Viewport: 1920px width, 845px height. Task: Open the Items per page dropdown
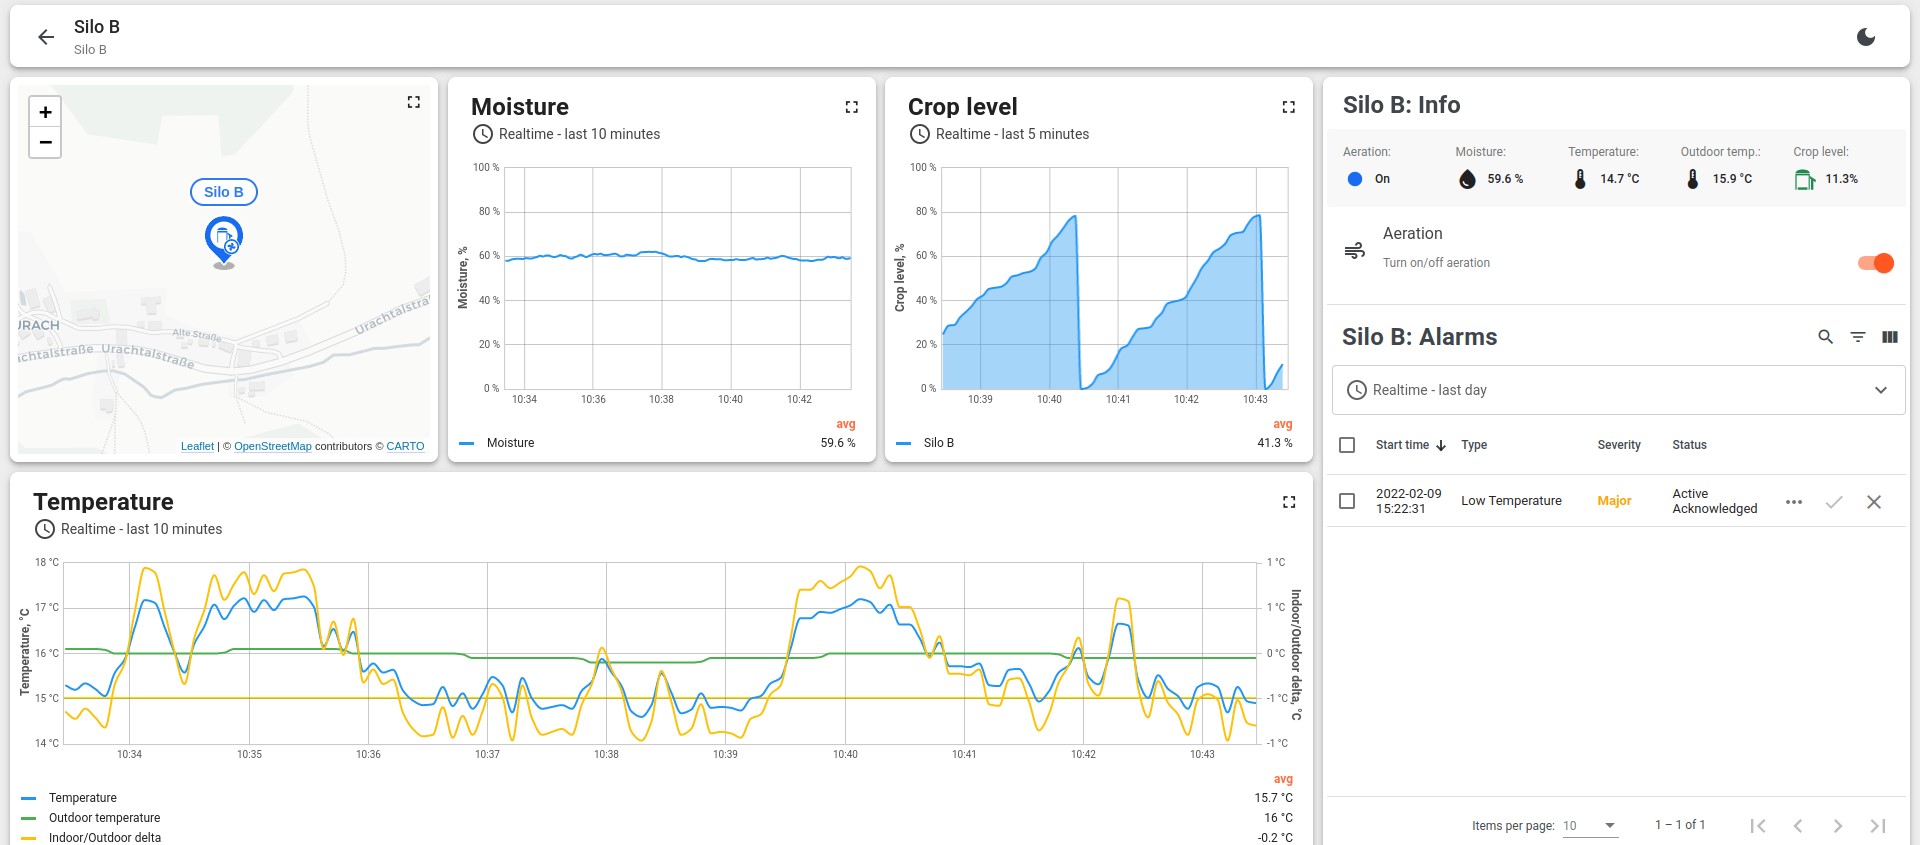pyautogui.click(x=1590, y=825)
